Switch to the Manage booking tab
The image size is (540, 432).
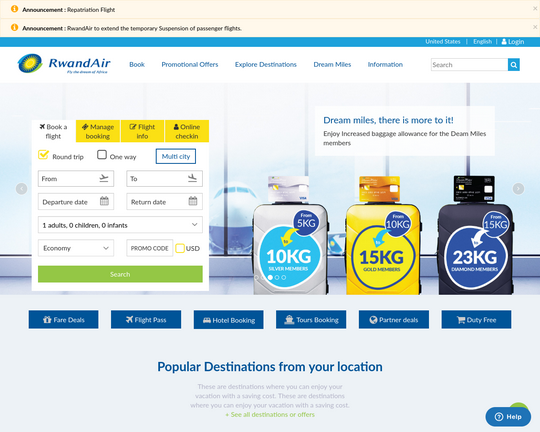98,131
